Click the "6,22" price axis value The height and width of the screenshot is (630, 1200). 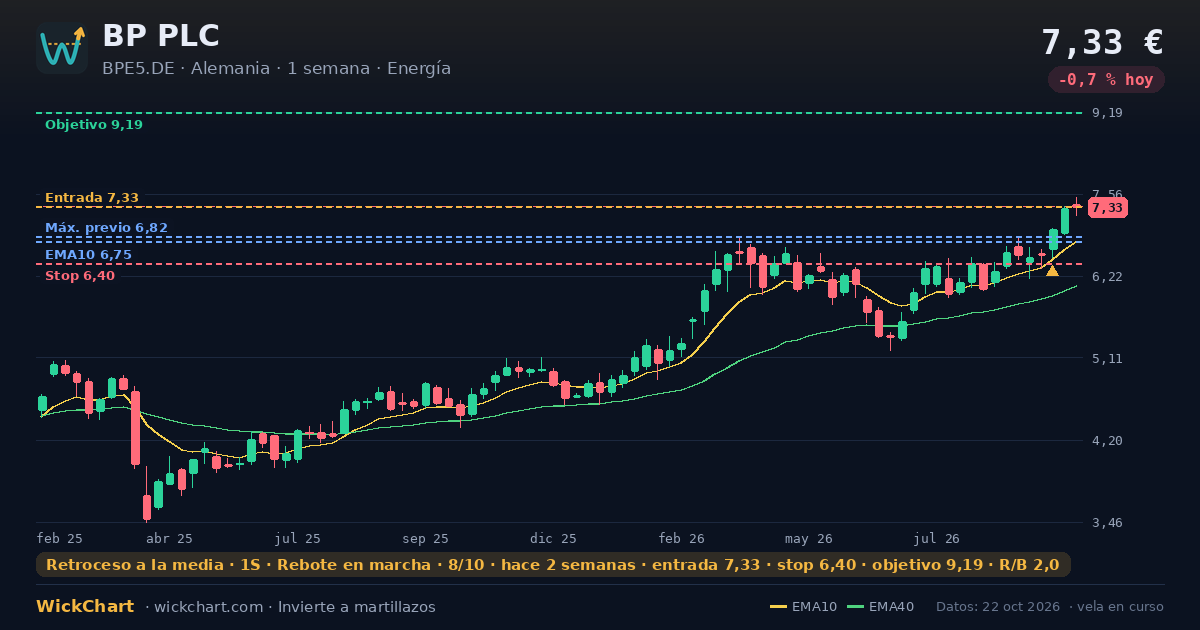coord(1107,277)
